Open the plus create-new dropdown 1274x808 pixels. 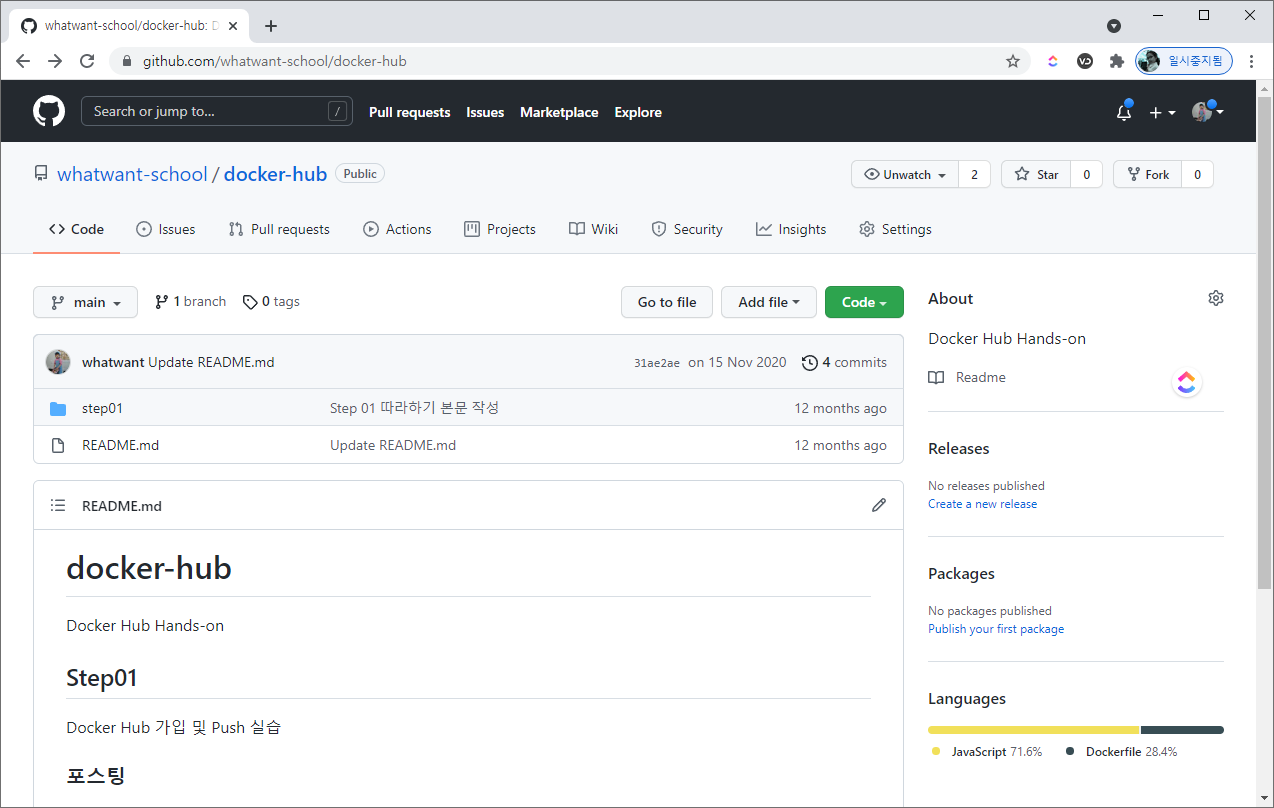1162,112
